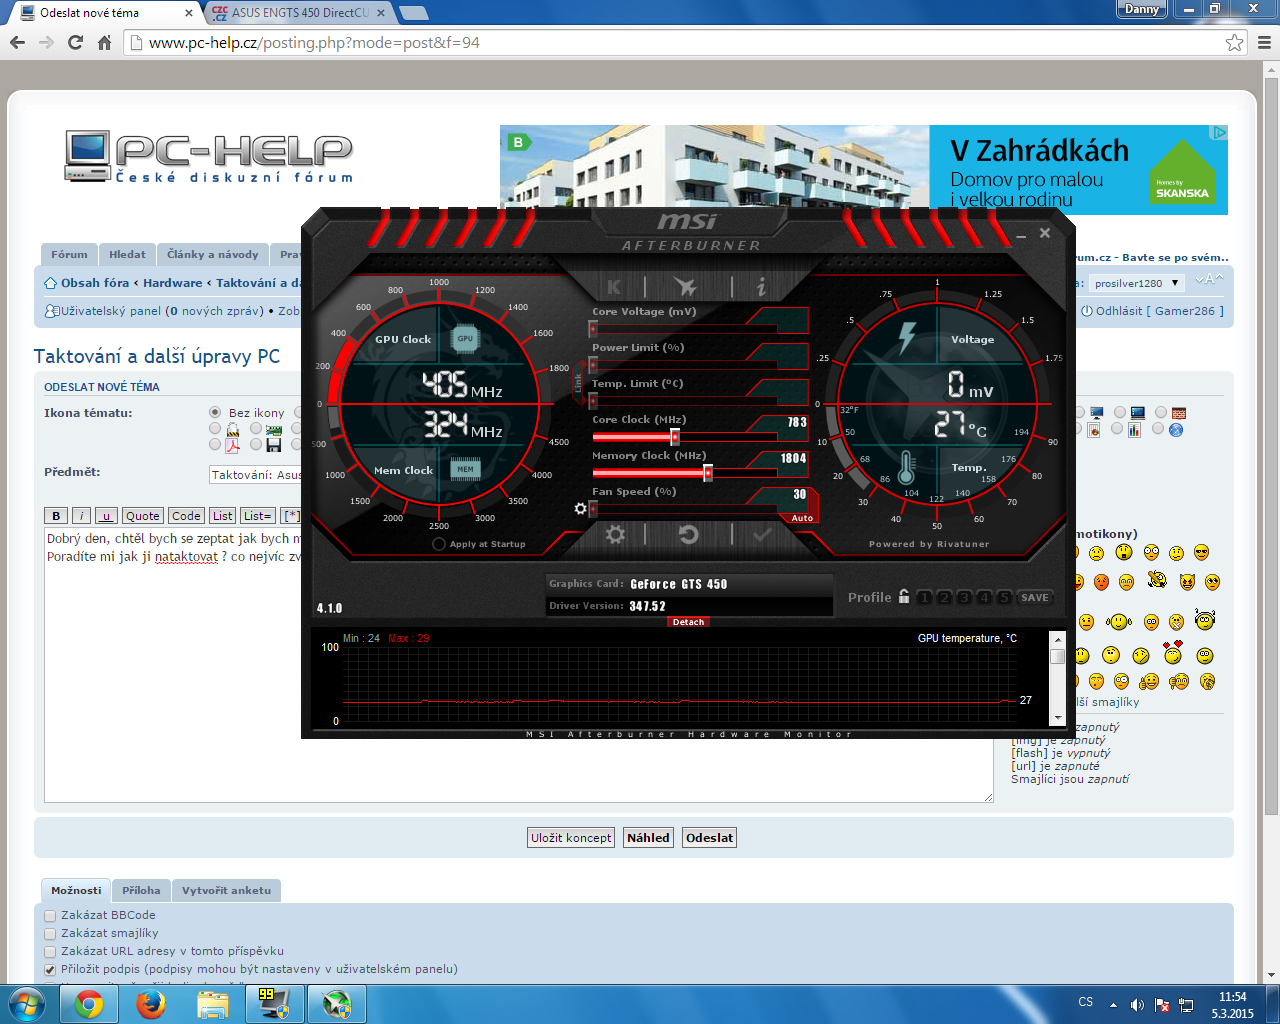Click the Odeslat submit button
The image size is (1280, 1024).
[x=709, y=838]
